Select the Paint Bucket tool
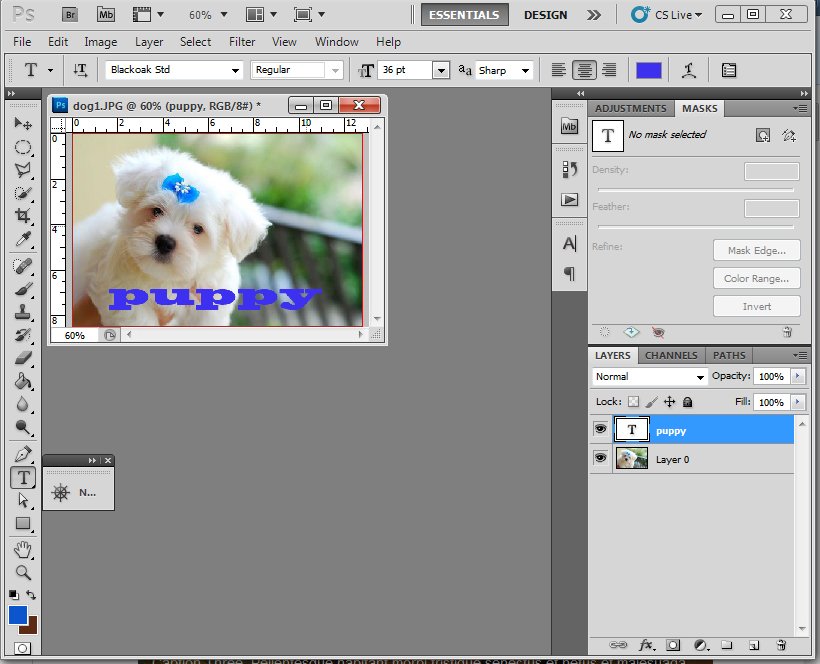The height and width of the screenshot is (664, 820). pyautogui.click(x=22, y=381)
